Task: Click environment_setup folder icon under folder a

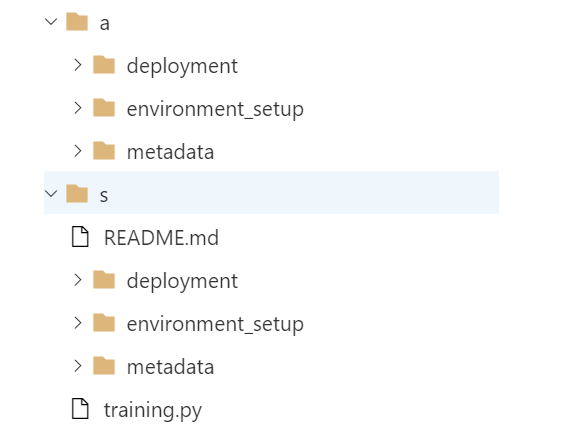Action: 104,108
